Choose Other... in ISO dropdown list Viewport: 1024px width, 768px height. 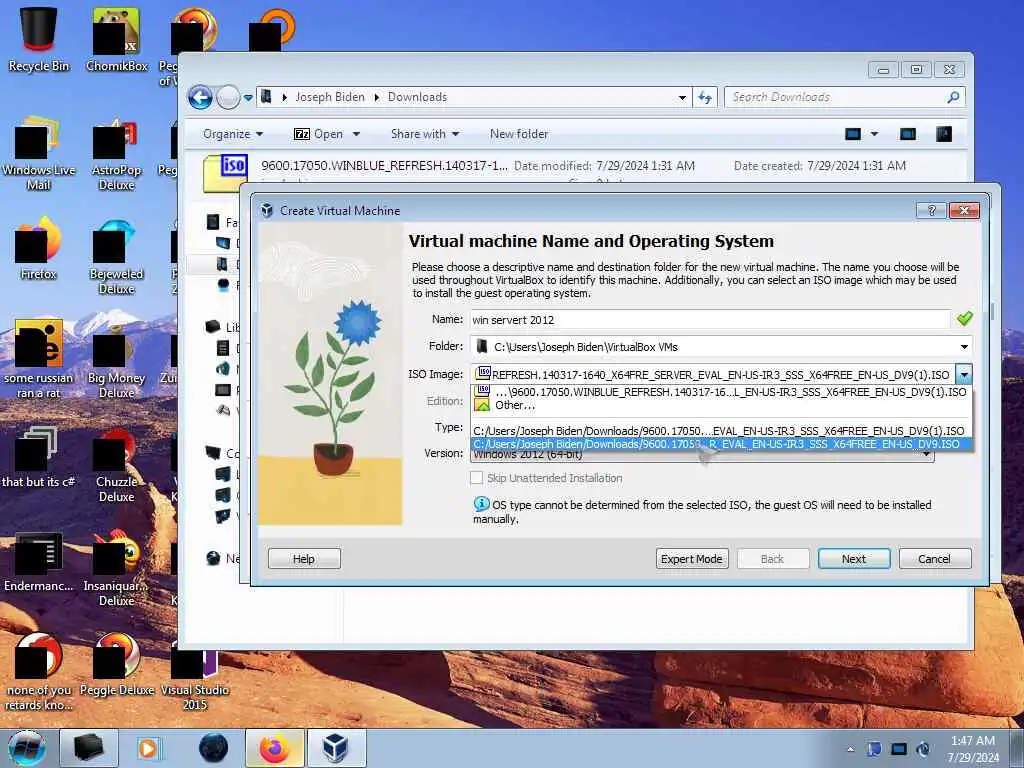coord(721,405)
